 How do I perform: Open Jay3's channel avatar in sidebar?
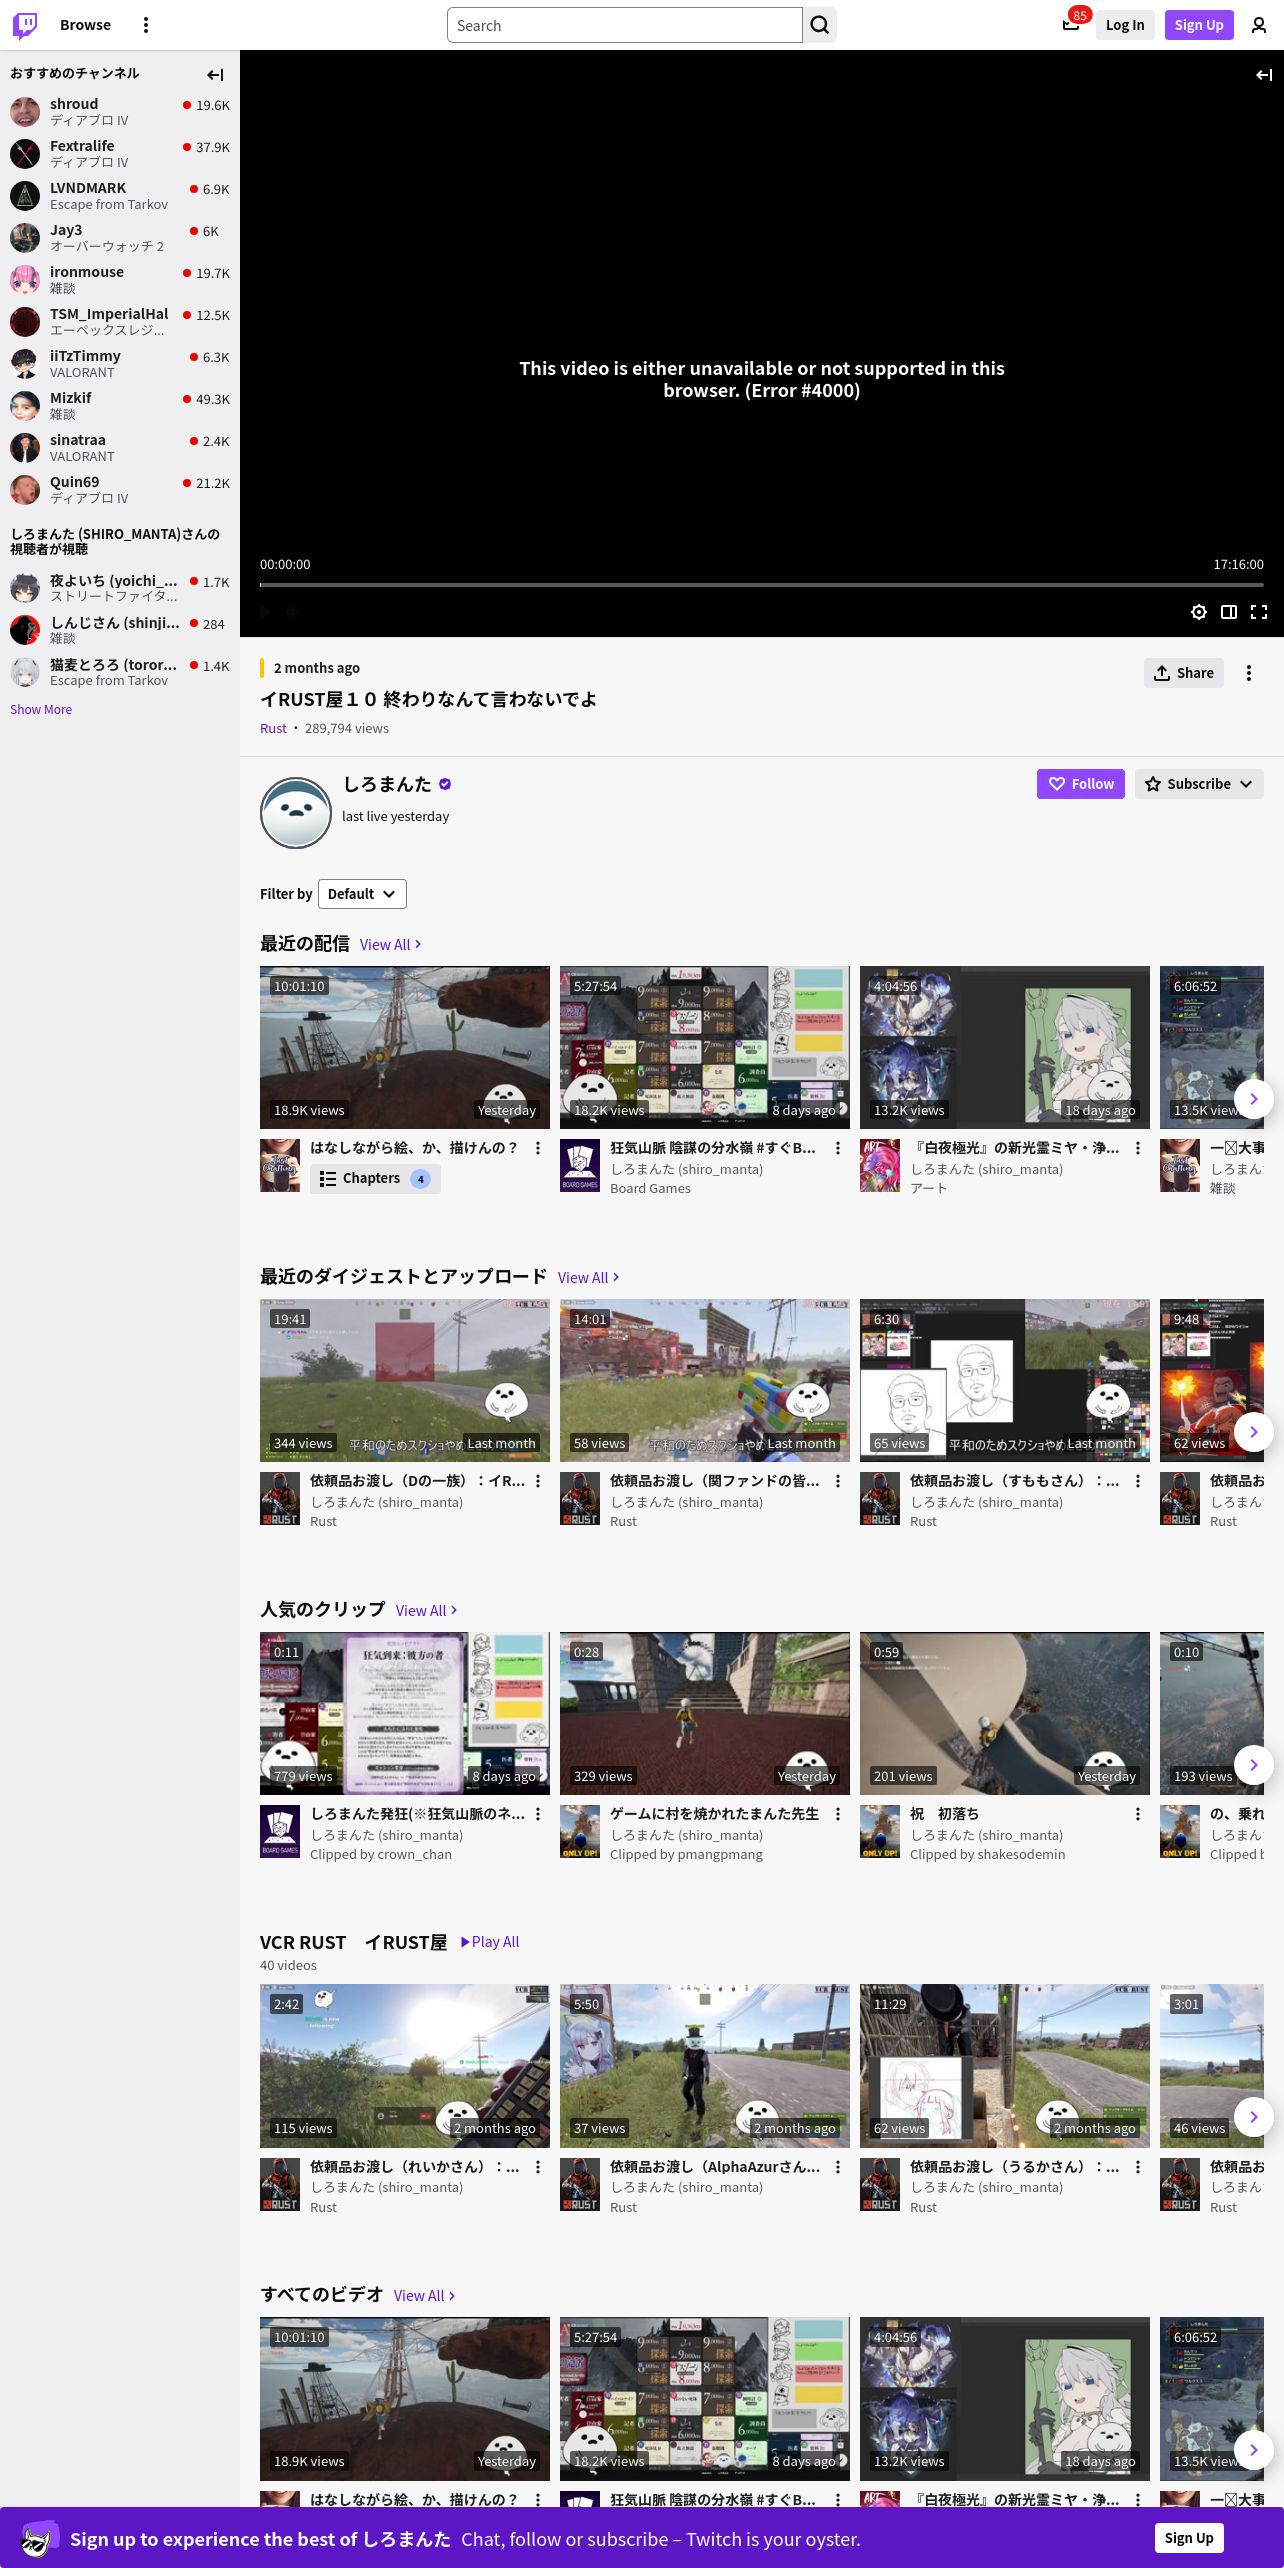(x=25, y=237)
